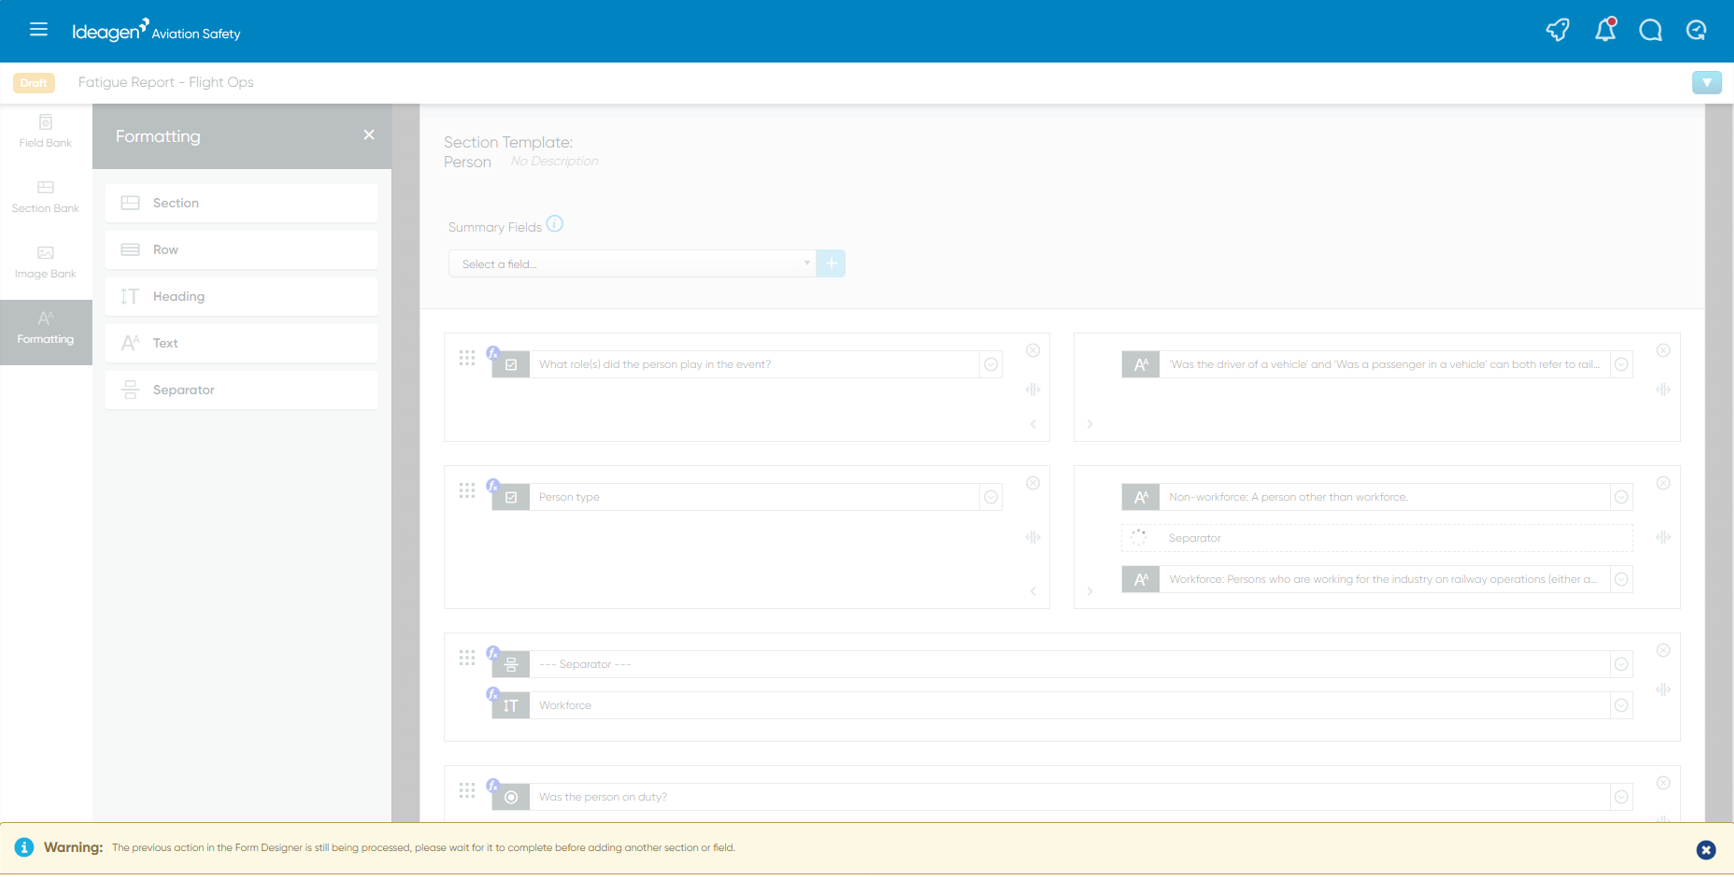
Task: Dismiss the warning banner
Action: pos(1706,850)
